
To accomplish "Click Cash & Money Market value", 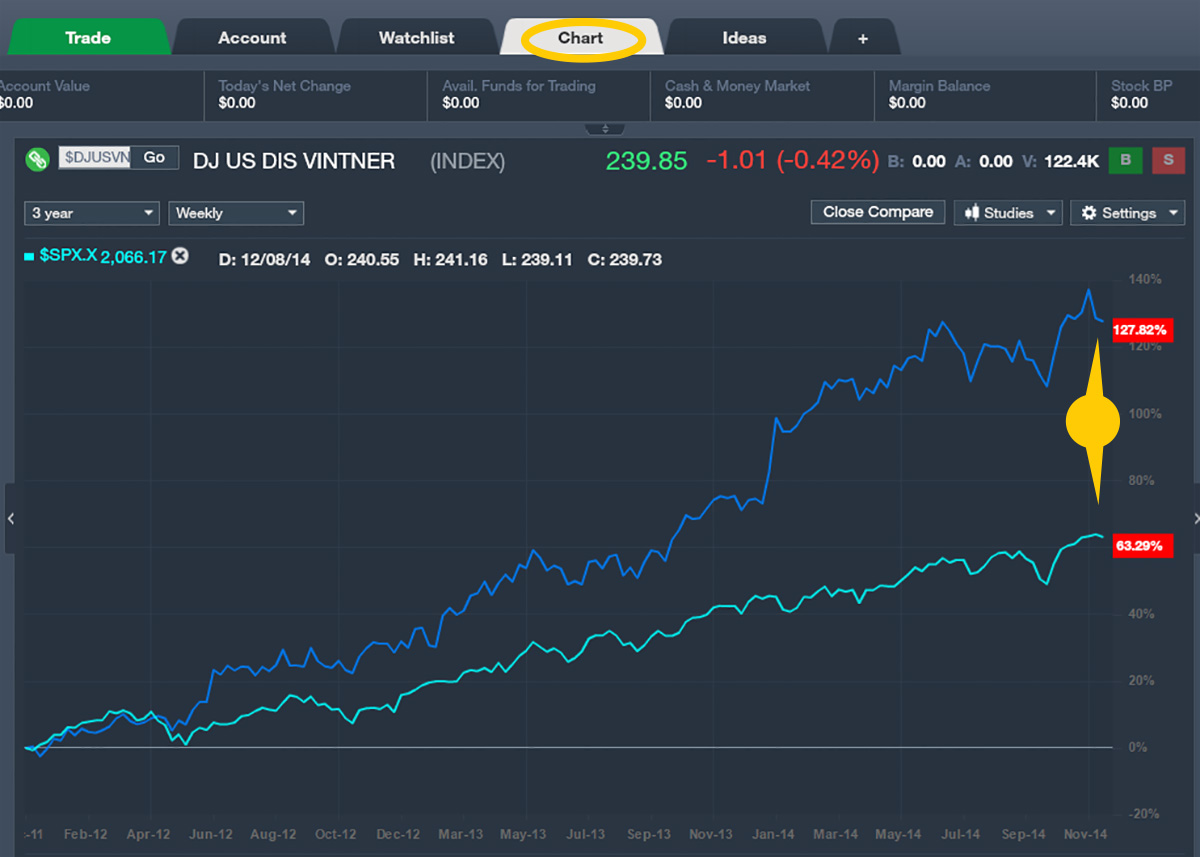I will click(x=684, y=103).
